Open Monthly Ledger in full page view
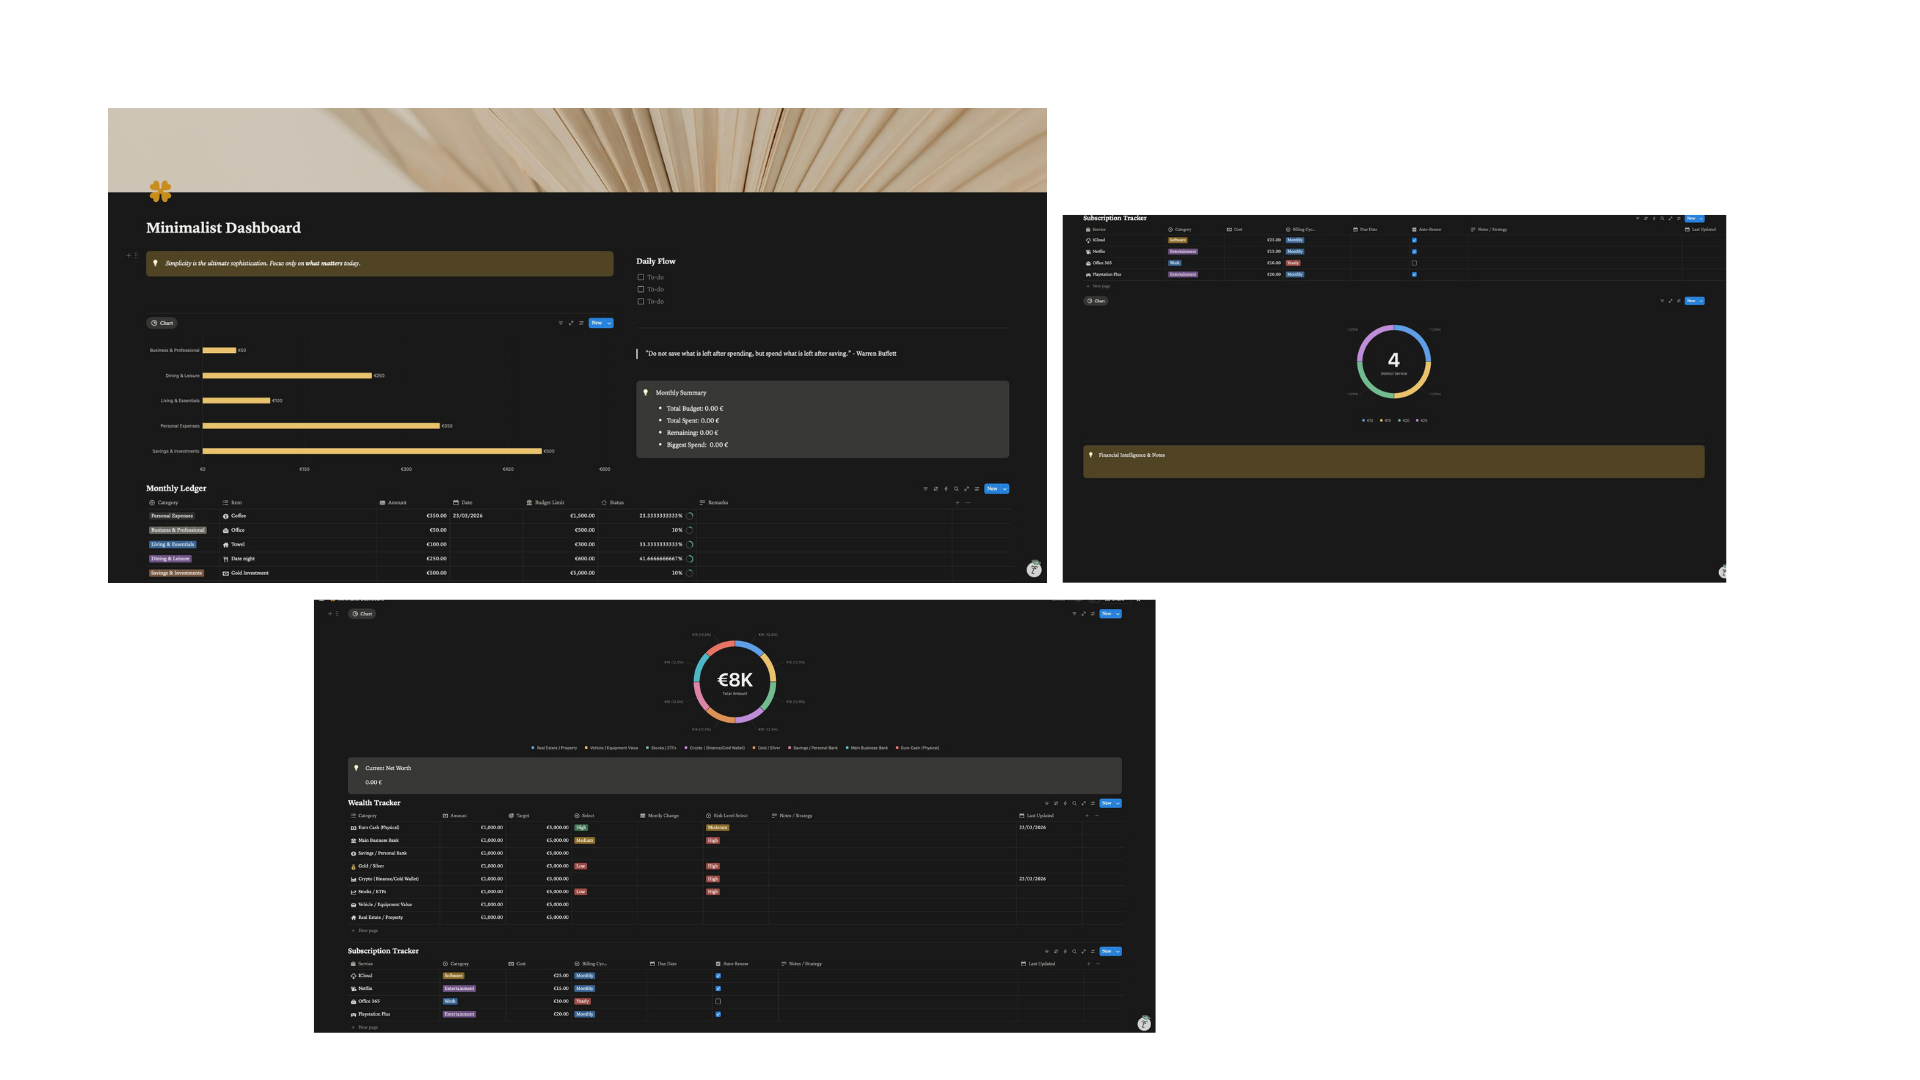Screen dimensions: 1920x1080 966,489
